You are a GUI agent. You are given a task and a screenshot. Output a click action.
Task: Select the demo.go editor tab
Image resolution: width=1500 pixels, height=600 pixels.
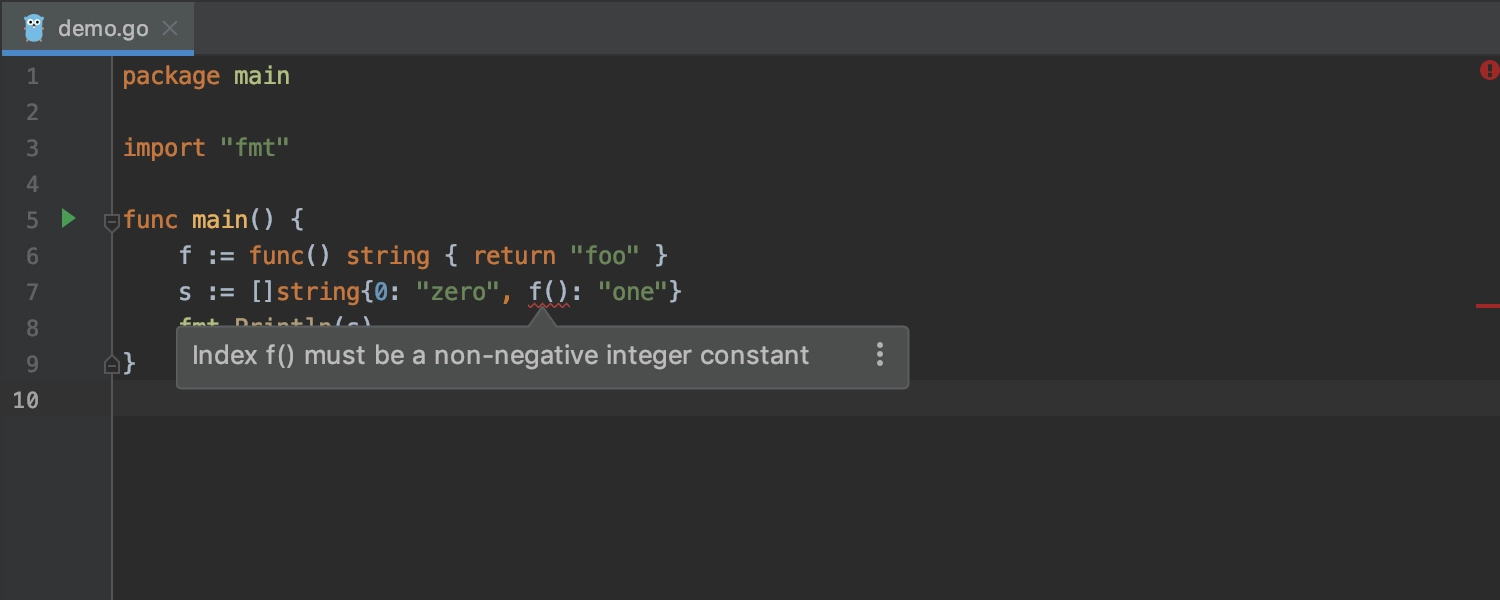pos(97,28)
